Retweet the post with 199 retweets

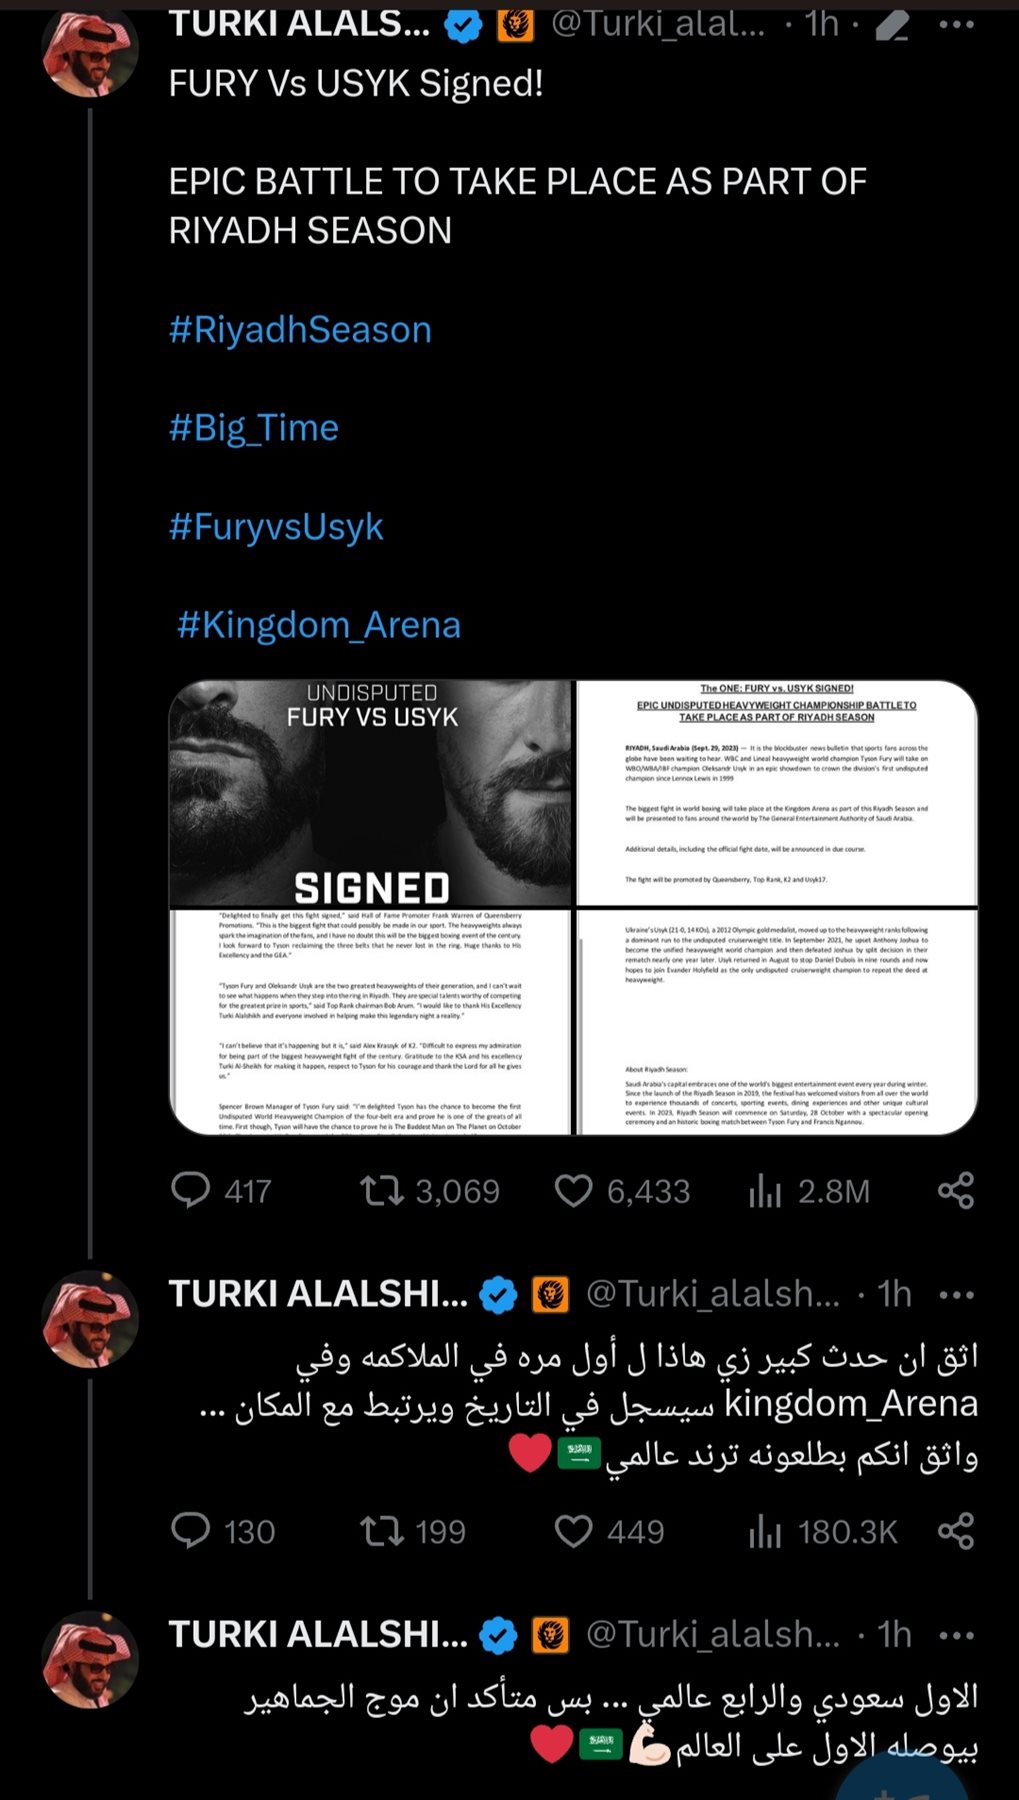[381, 1531]
